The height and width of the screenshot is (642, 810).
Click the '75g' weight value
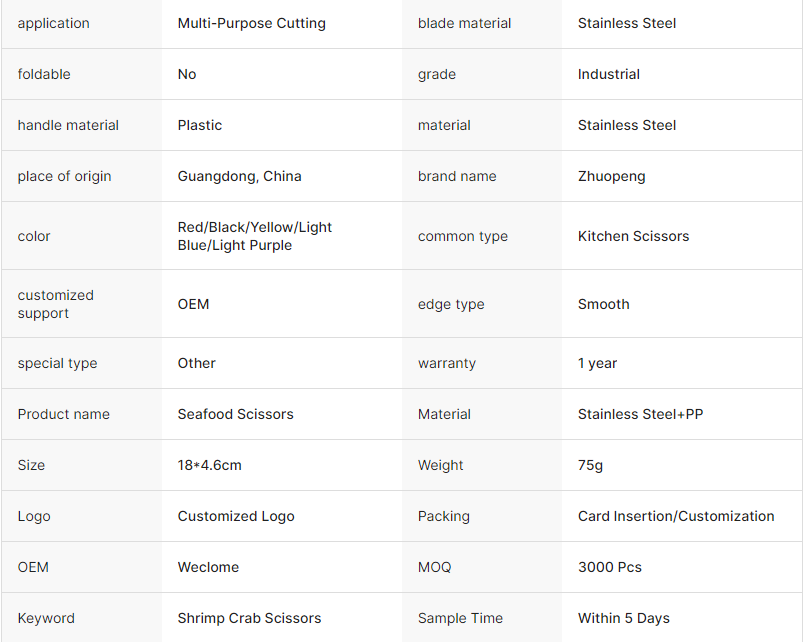[x=591, y=465]
